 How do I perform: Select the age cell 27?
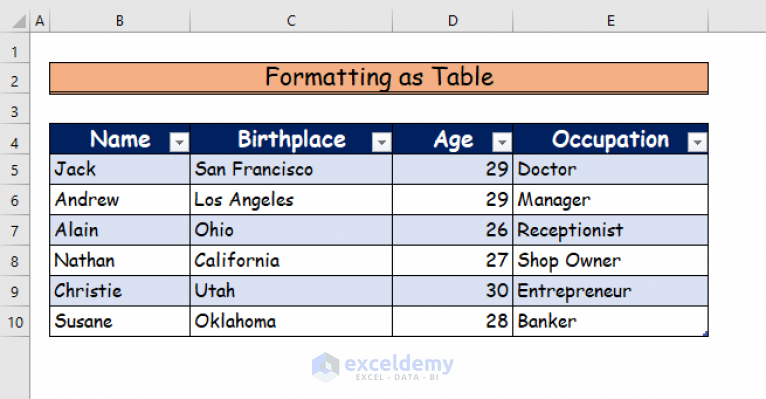453,260
